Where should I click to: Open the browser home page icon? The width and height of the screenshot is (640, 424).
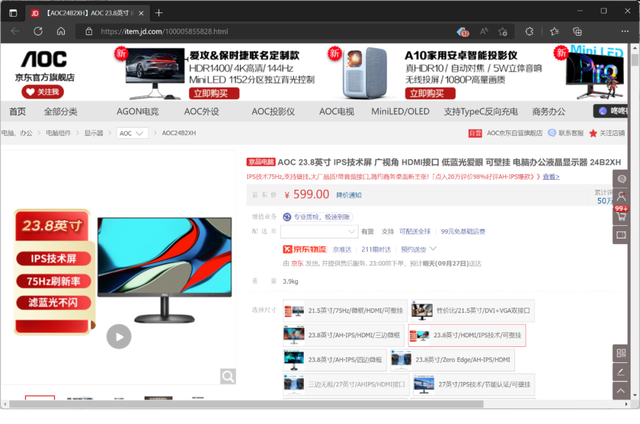pos(61,31)
